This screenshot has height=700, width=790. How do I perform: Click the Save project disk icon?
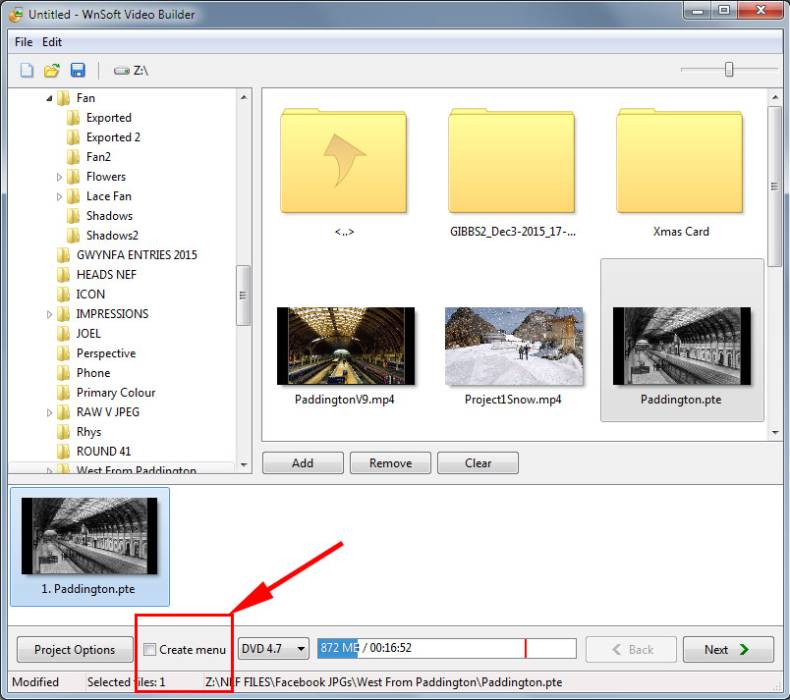click(77, 70)
